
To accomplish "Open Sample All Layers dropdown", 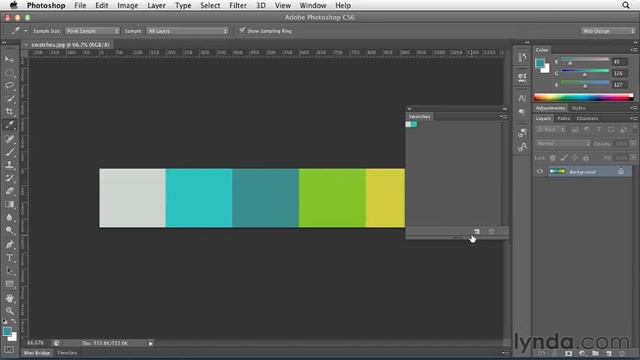I will (187, 31).
